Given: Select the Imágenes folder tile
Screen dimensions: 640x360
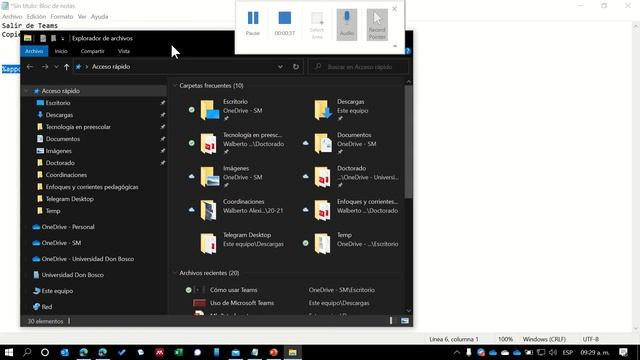Looking at the screenshot, I should point(236,177).
